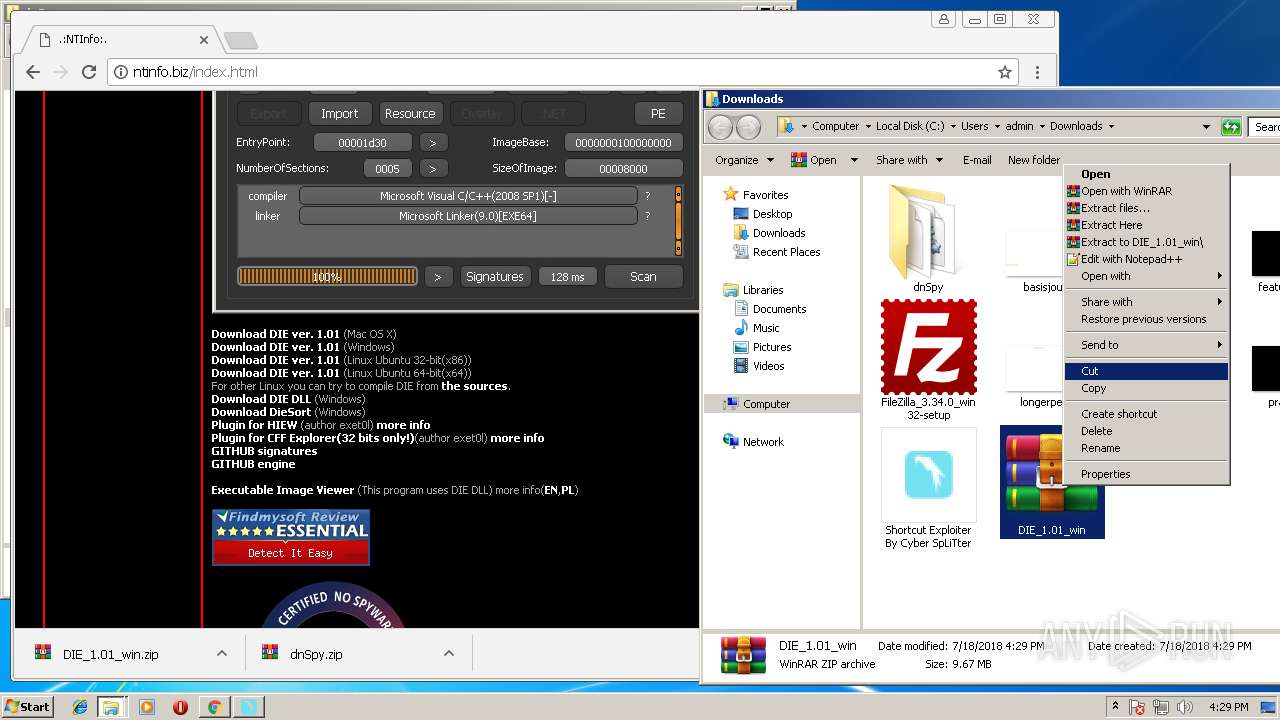This screenshot has width=1280, height=720.
Task: Open the Share with toolbar dropdown
Action: pos(909,160)
